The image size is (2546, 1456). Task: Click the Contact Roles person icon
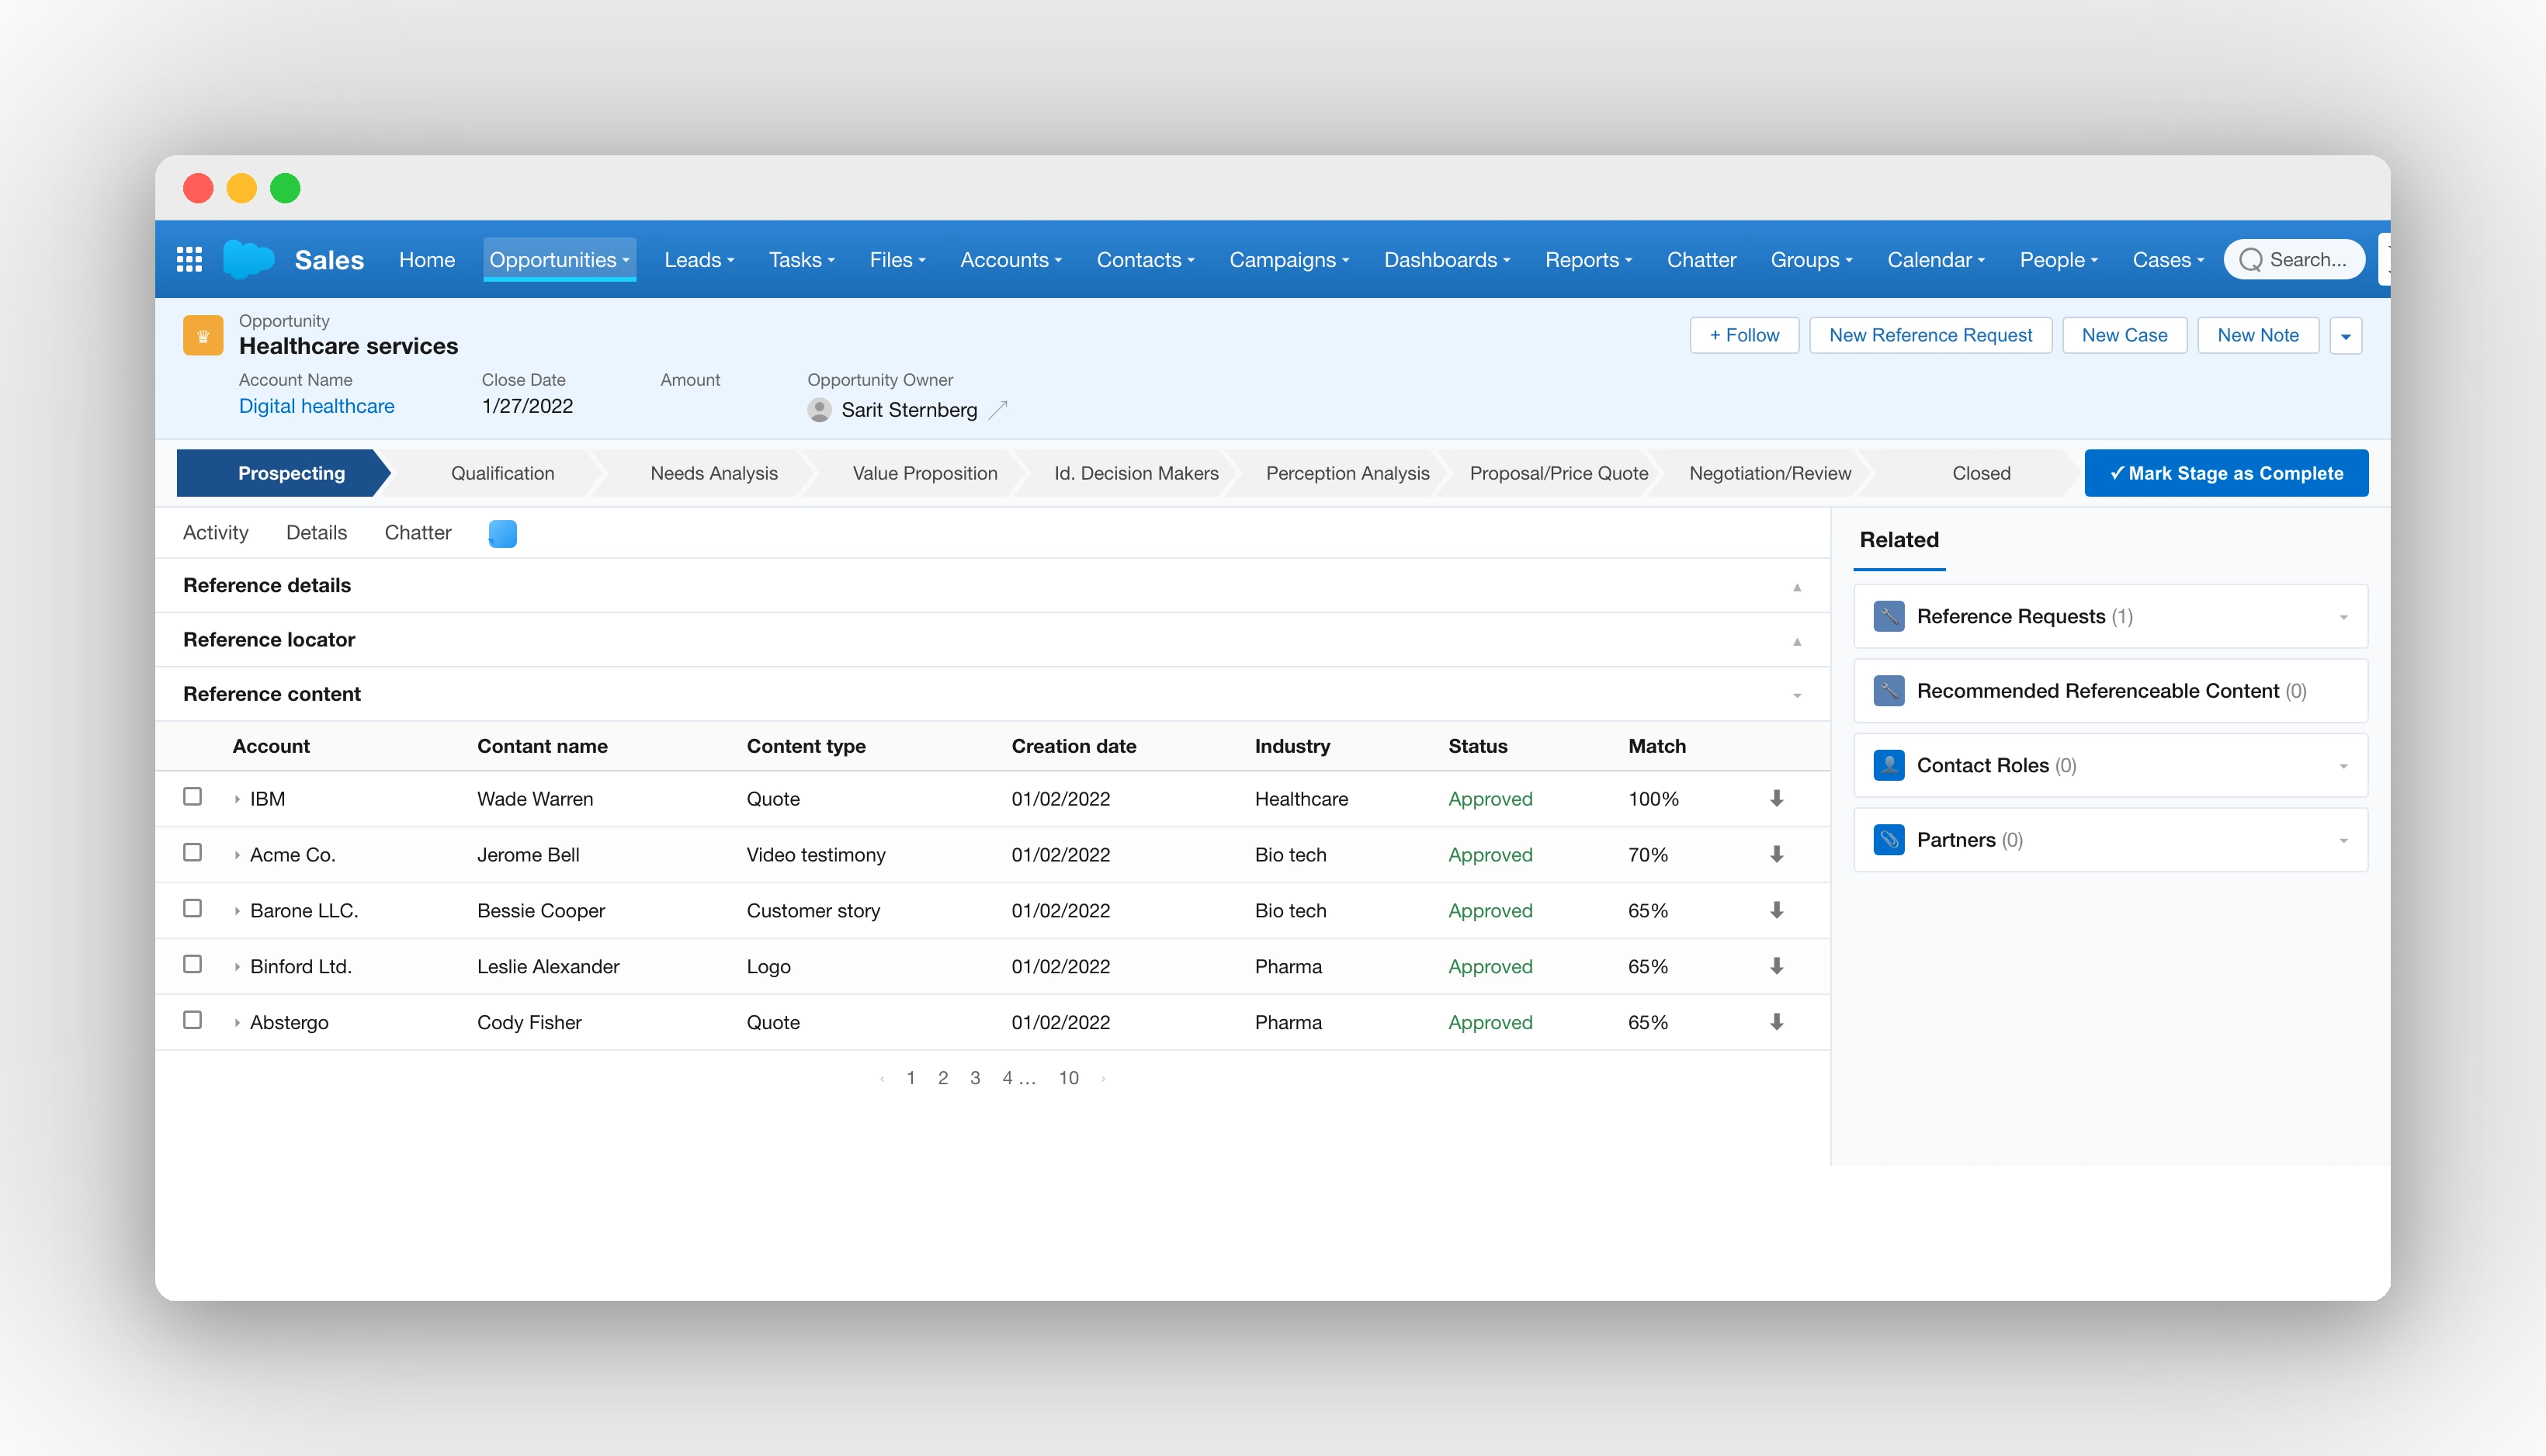(x=1888, y=765)
